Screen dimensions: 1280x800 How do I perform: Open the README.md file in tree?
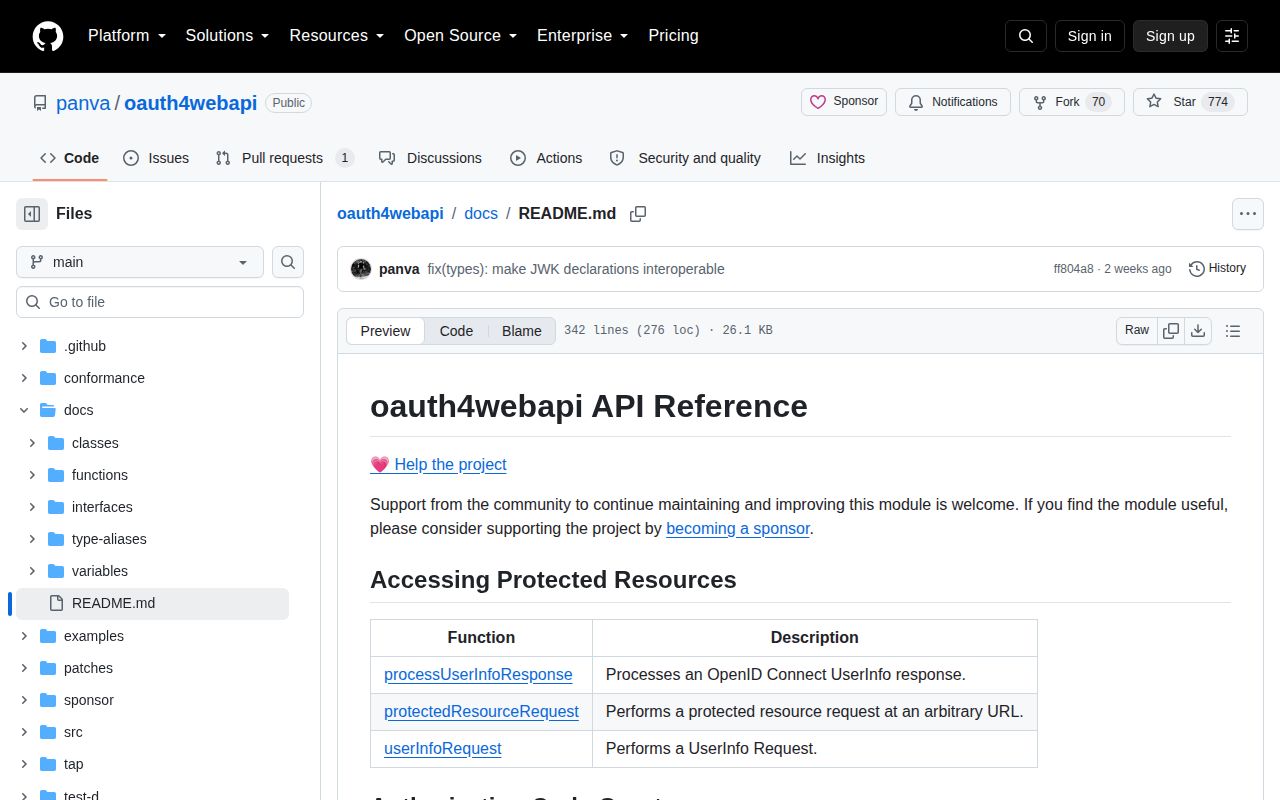pos(152,603)
